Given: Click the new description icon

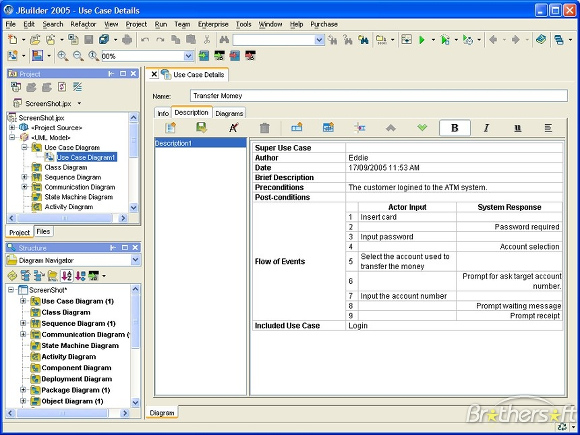Looking at the screenshot, I should click(x=171, y=128).
